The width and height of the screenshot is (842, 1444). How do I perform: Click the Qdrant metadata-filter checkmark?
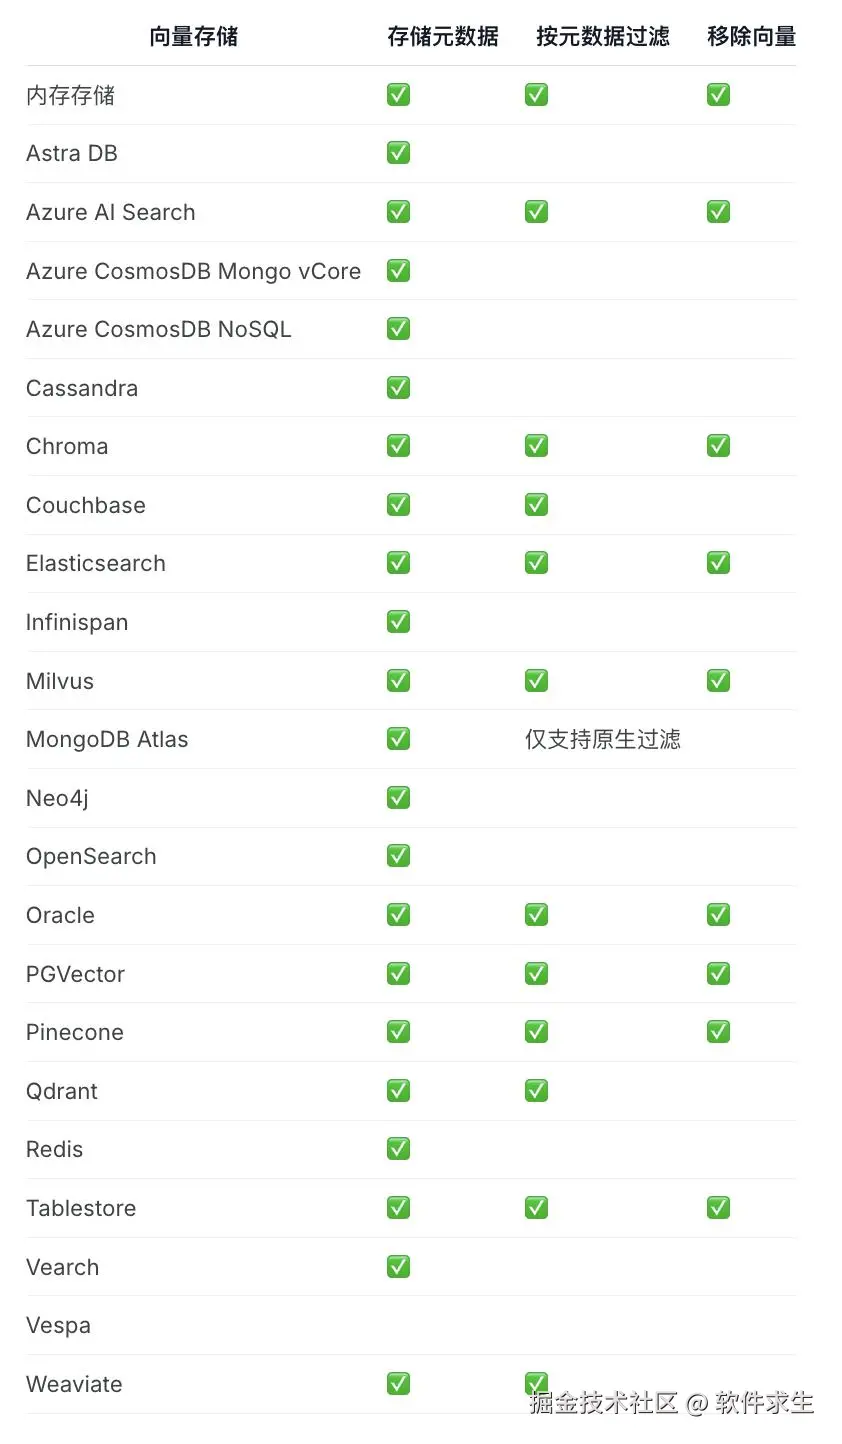pos(536,1090)
